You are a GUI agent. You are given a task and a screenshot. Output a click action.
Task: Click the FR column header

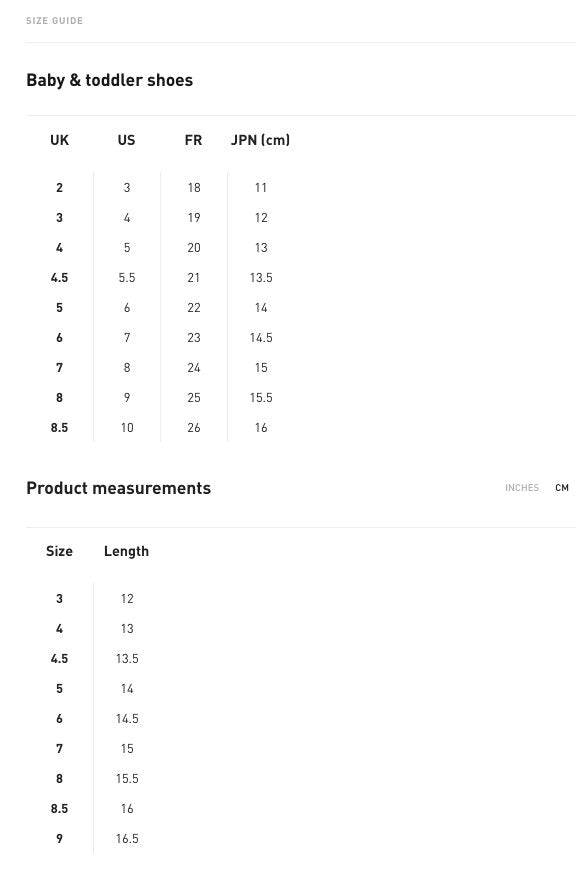(x=193, y=140)
